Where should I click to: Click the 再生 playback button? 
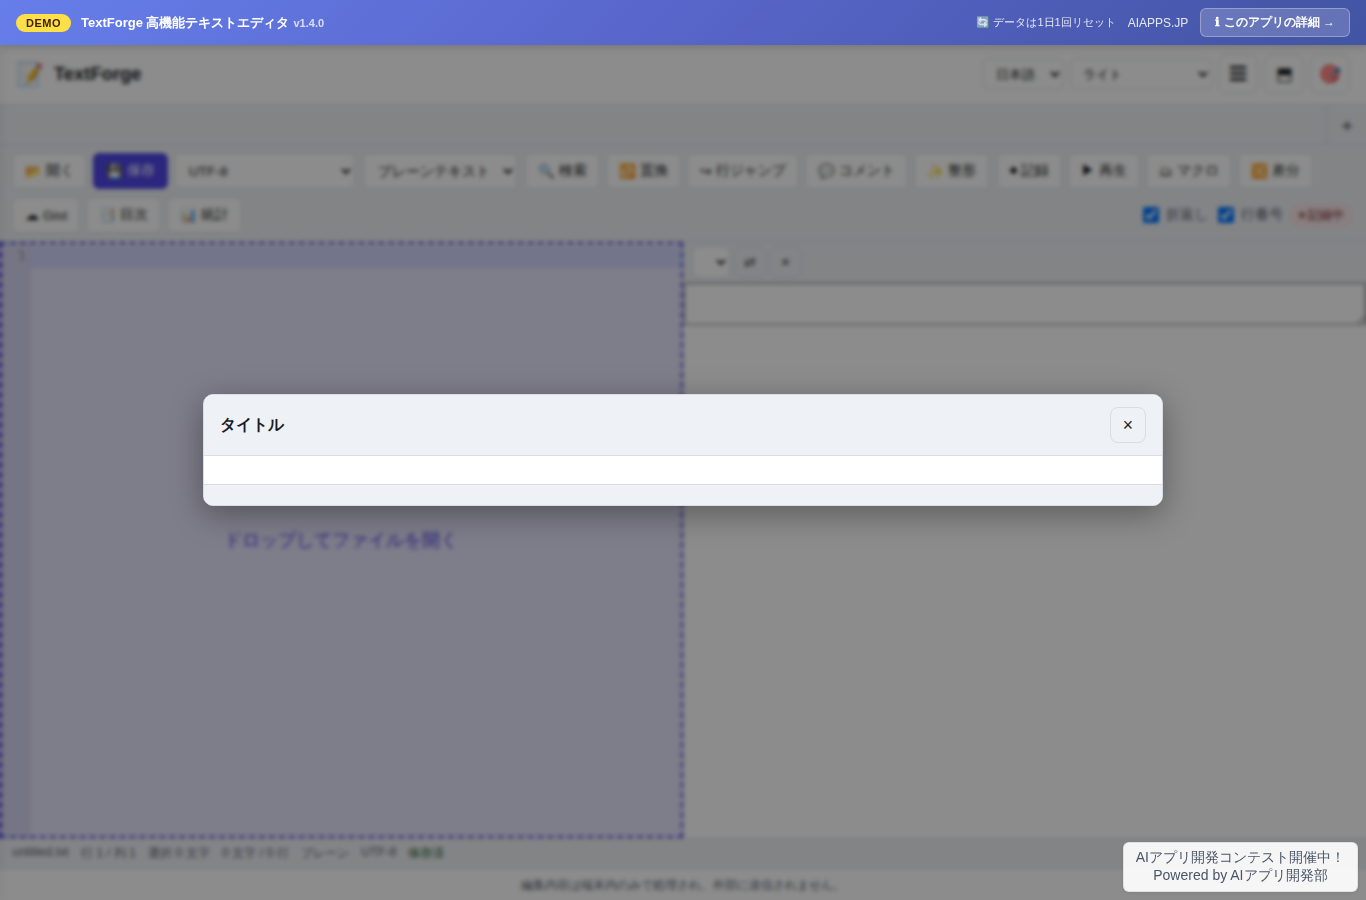(x=1103, y=171)
